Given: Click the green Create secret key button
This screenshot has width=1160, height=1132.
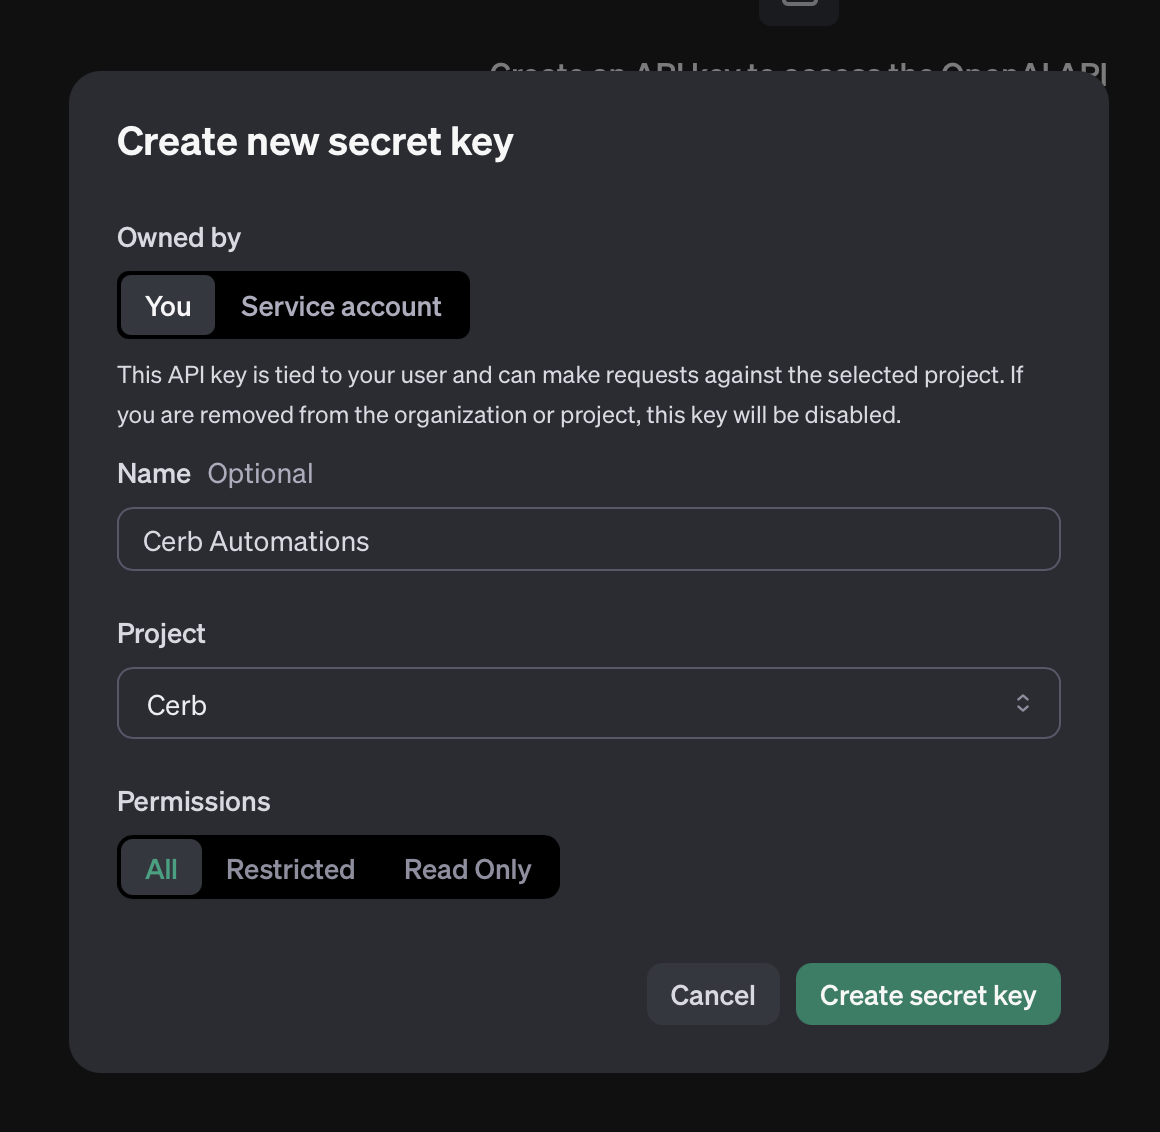Looking at the screenshot, I should (x=928, y=994).
